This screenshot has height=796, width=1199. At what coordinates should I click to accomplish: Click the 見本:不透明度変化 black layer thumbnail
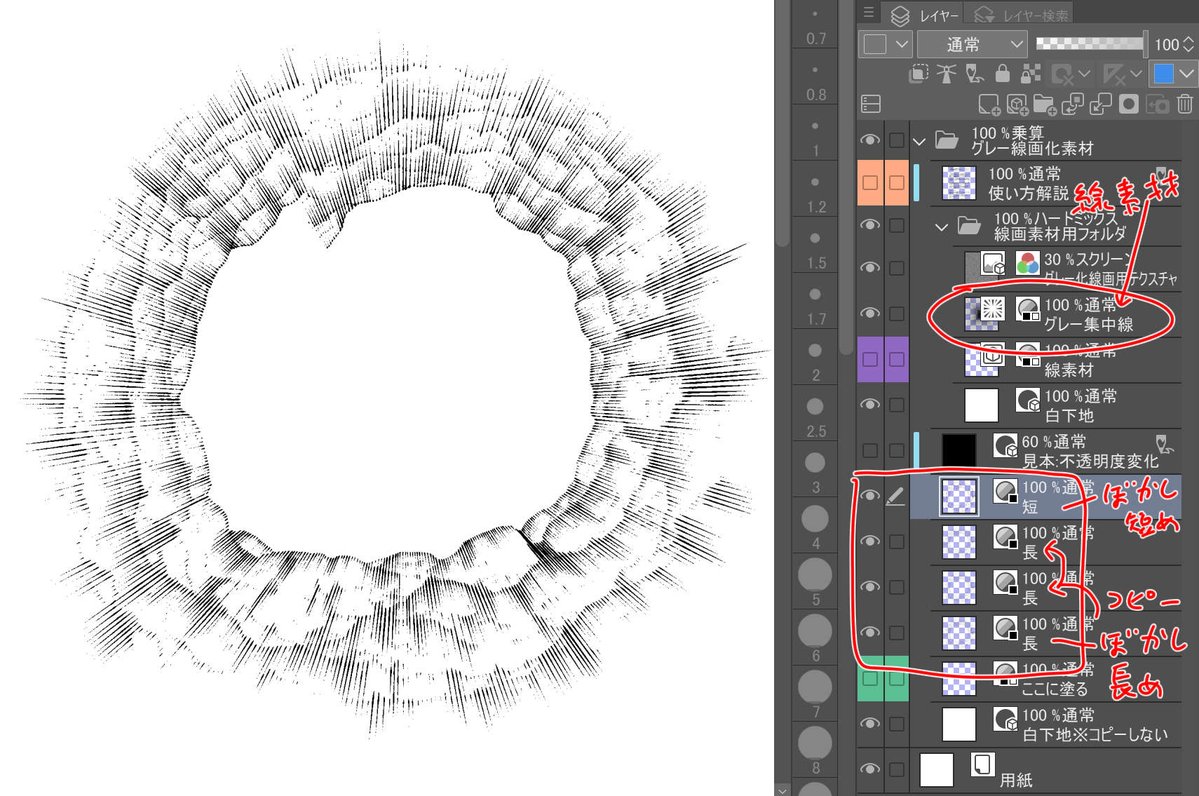[x=959, y=450]
